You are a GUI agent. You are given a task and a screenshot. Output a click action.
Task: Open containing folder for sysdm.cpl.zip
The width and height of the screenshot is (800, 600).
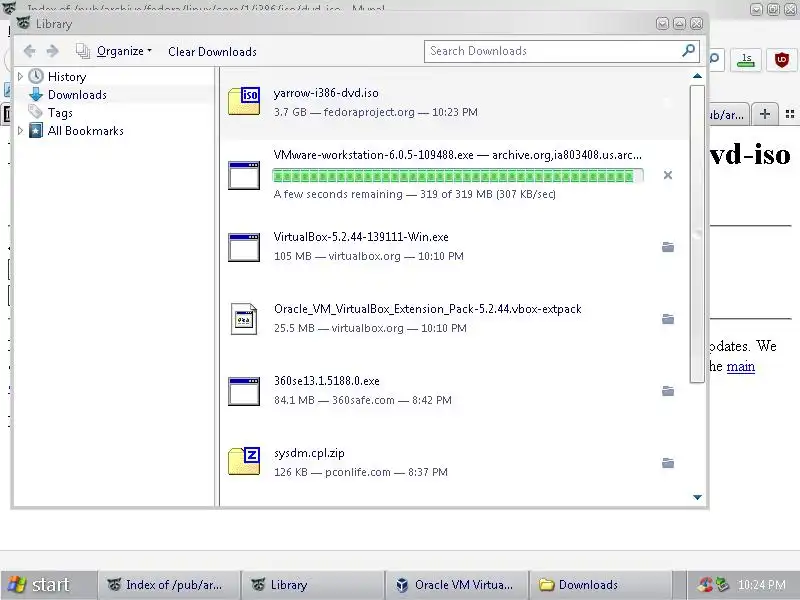click(668, 463)
